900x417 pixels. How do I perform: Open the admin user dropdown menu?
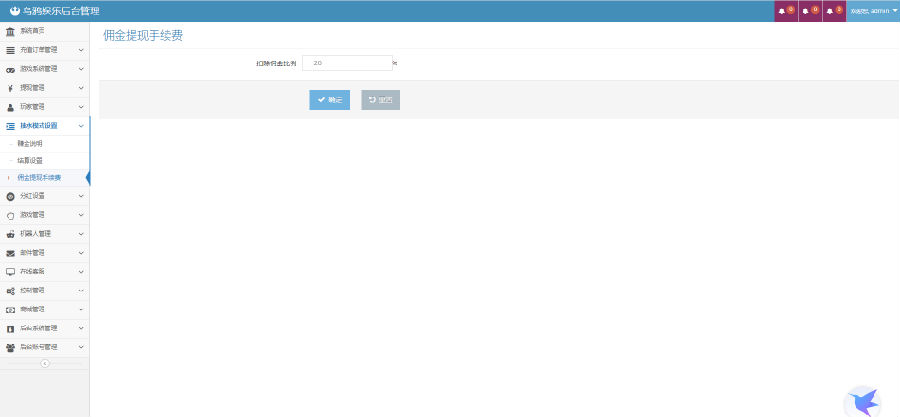(x=872, y=11)
